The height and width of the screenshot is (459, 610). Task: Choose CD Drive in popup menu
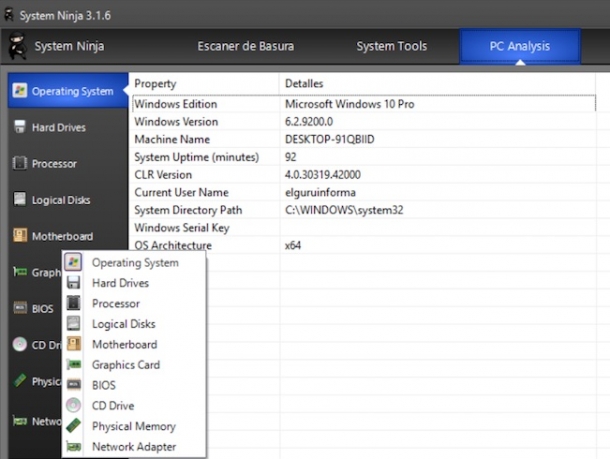pyautogui.click(x=134, y=406)
